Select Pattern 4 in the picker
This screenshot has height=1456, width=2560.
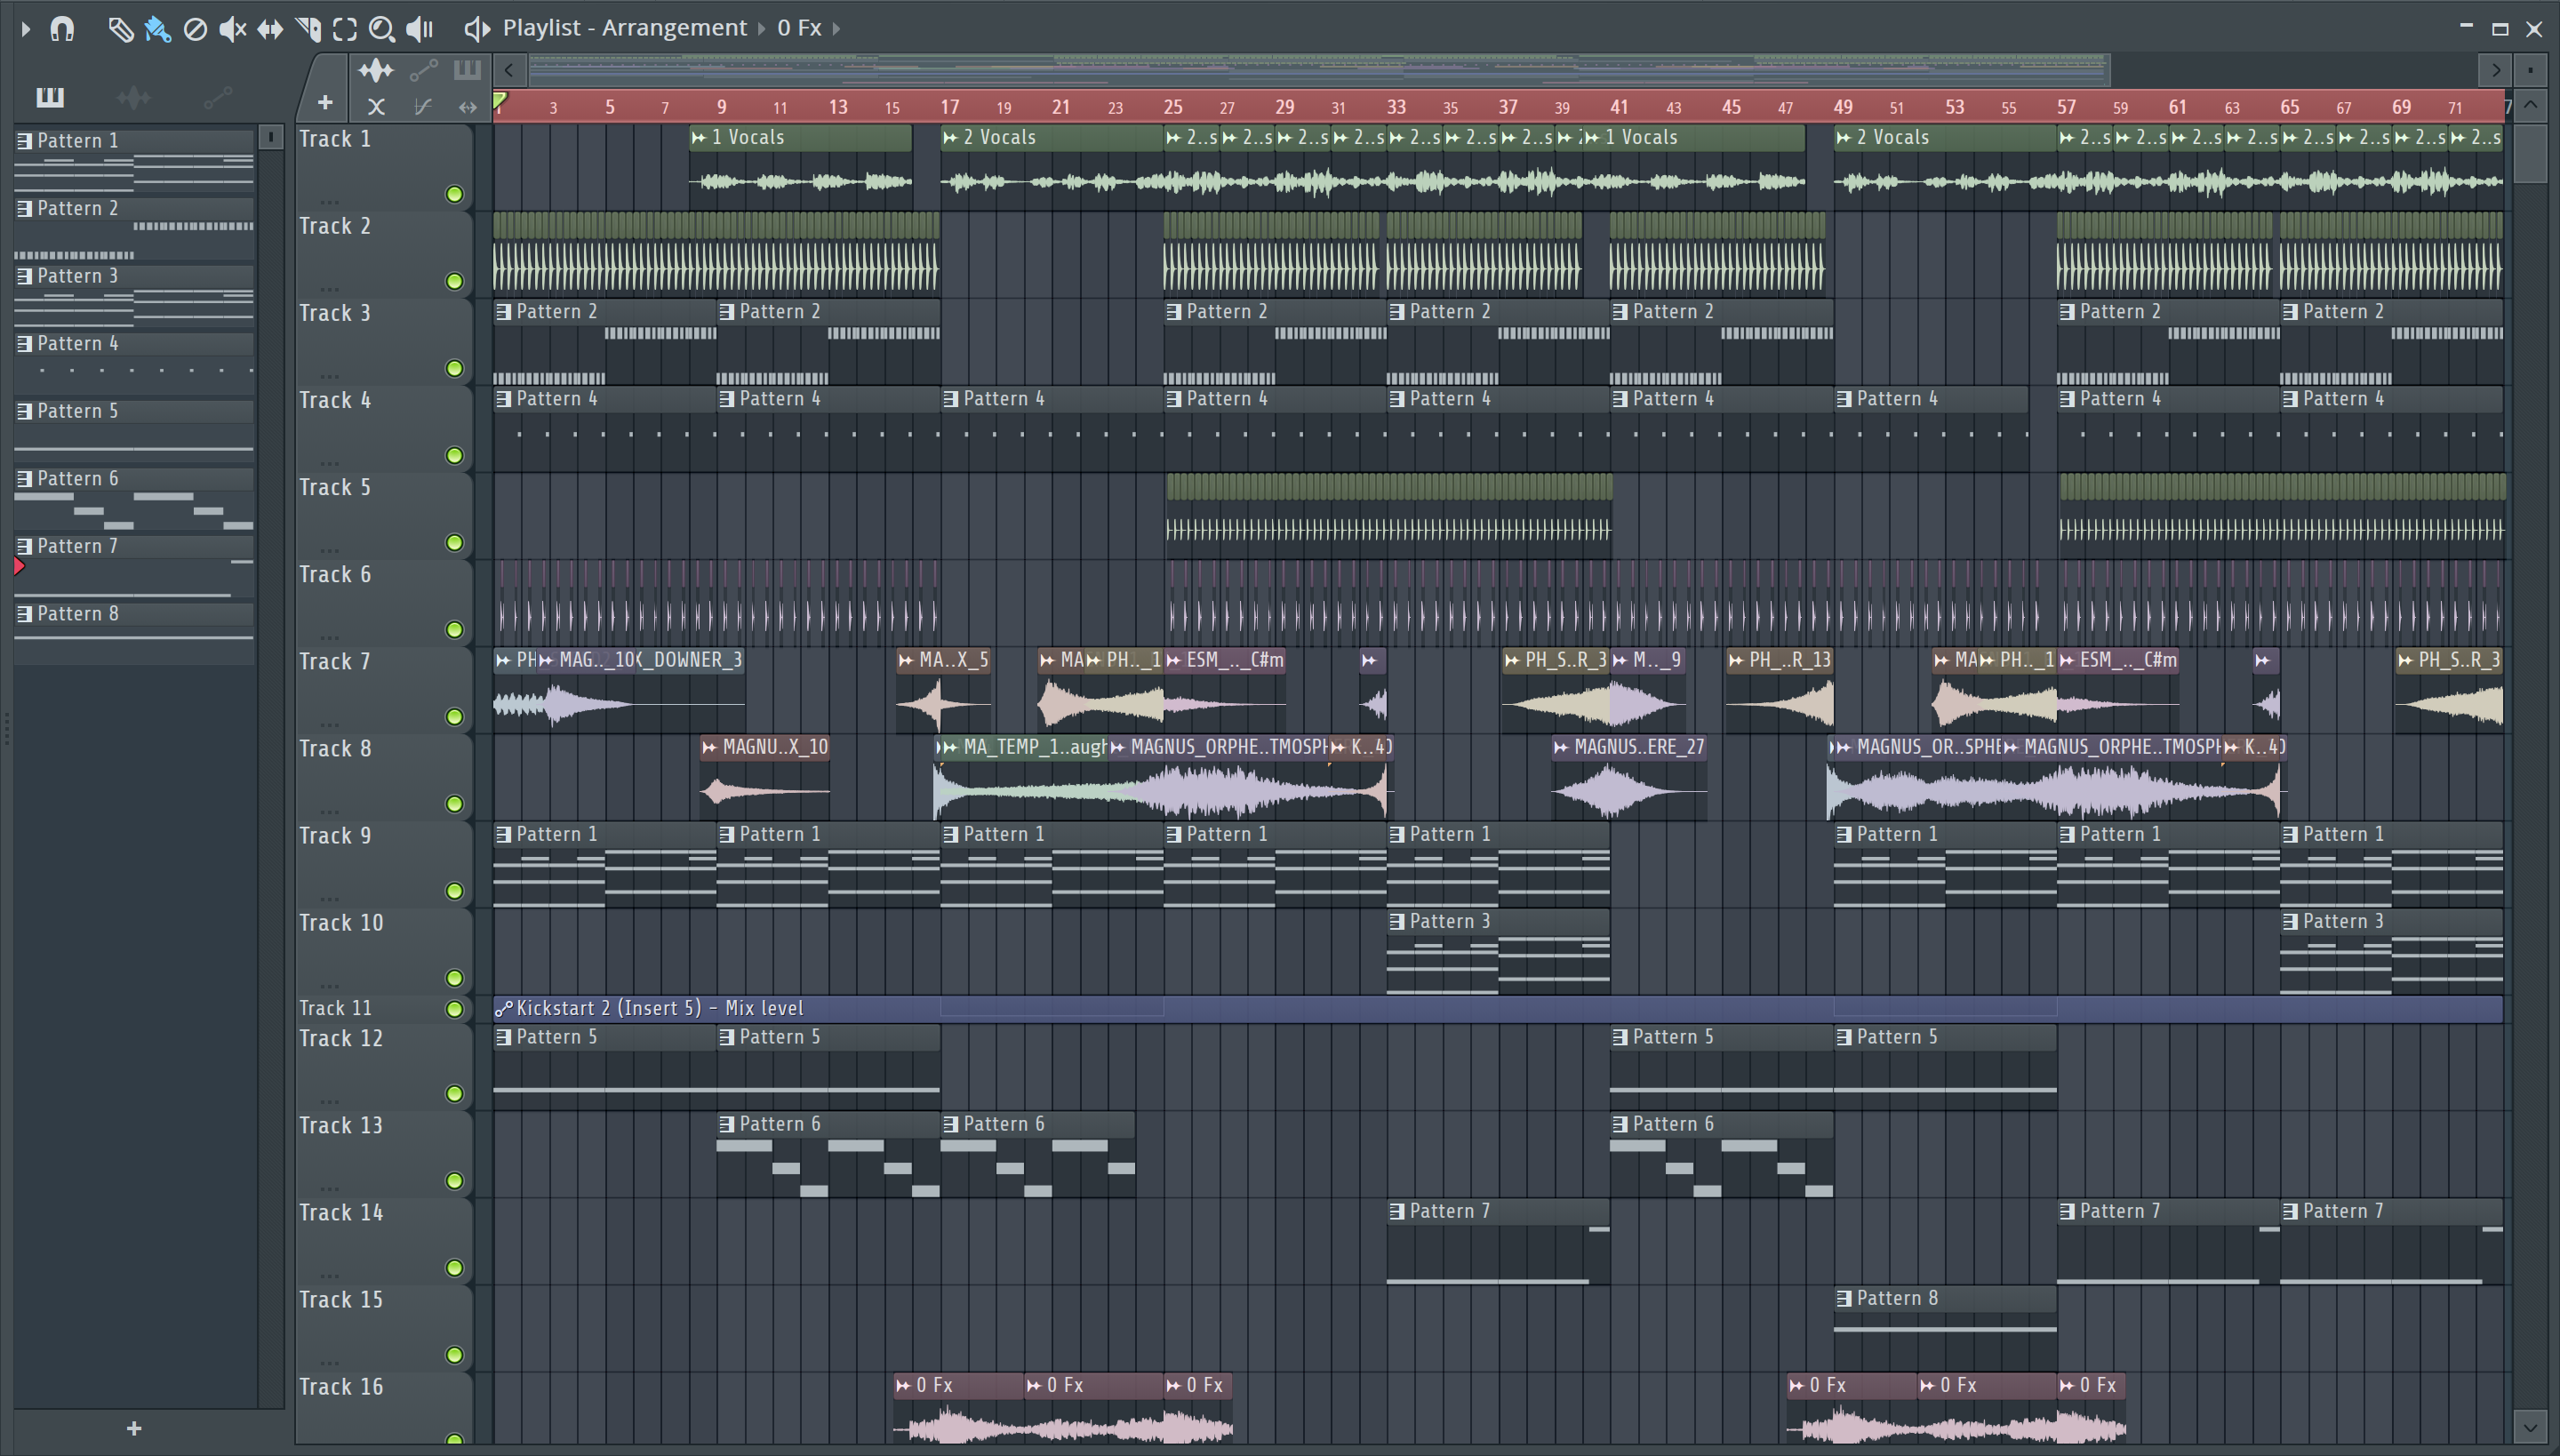pyautogui.click(x=134, y=364)
